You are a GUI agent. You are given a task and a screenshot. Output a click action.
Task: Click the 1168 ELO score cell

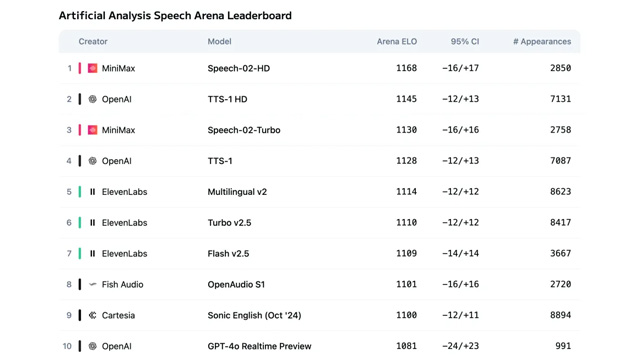tap(407, 68)
